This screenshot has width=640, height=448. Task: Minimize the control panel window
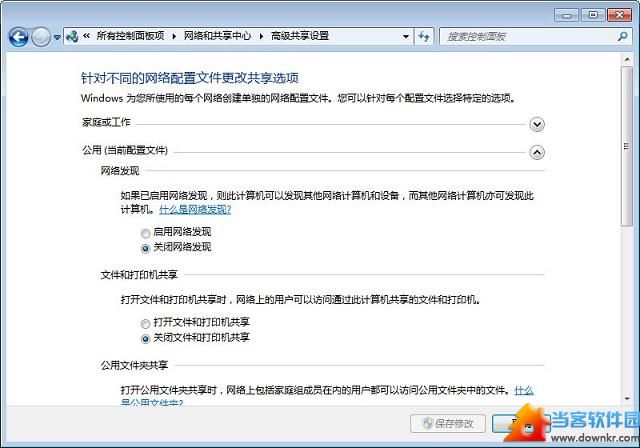tap(566, 16)
